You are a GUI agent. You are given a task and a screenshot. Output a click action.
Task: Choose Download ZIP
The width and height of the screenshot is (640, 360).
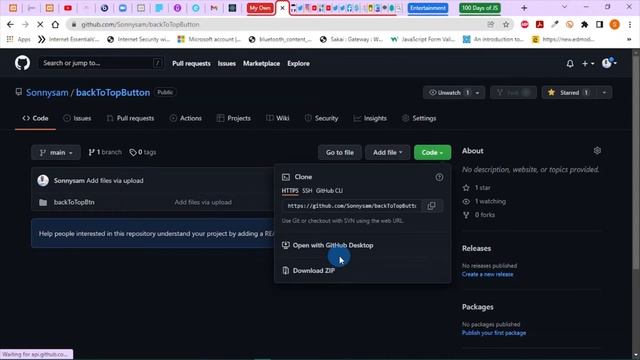(x=309, y=271)
